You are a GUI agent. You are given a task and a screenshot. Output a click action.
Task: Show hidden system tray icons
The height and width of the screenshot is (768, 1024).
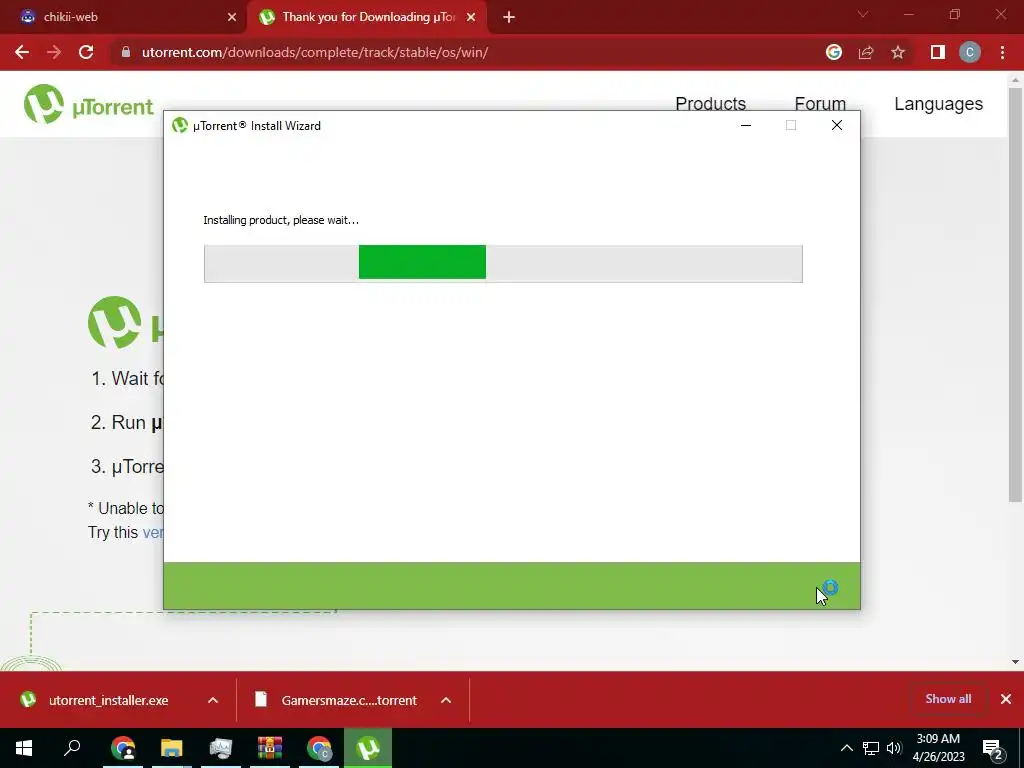pyautogui.click(x=846, y=748)
